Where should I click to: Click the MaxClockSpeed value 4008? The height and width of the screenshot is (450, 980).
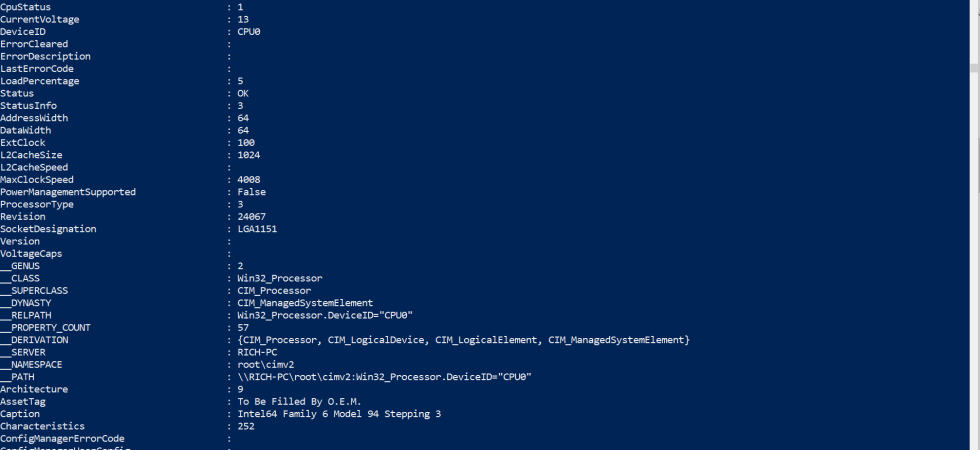(249, 180)
